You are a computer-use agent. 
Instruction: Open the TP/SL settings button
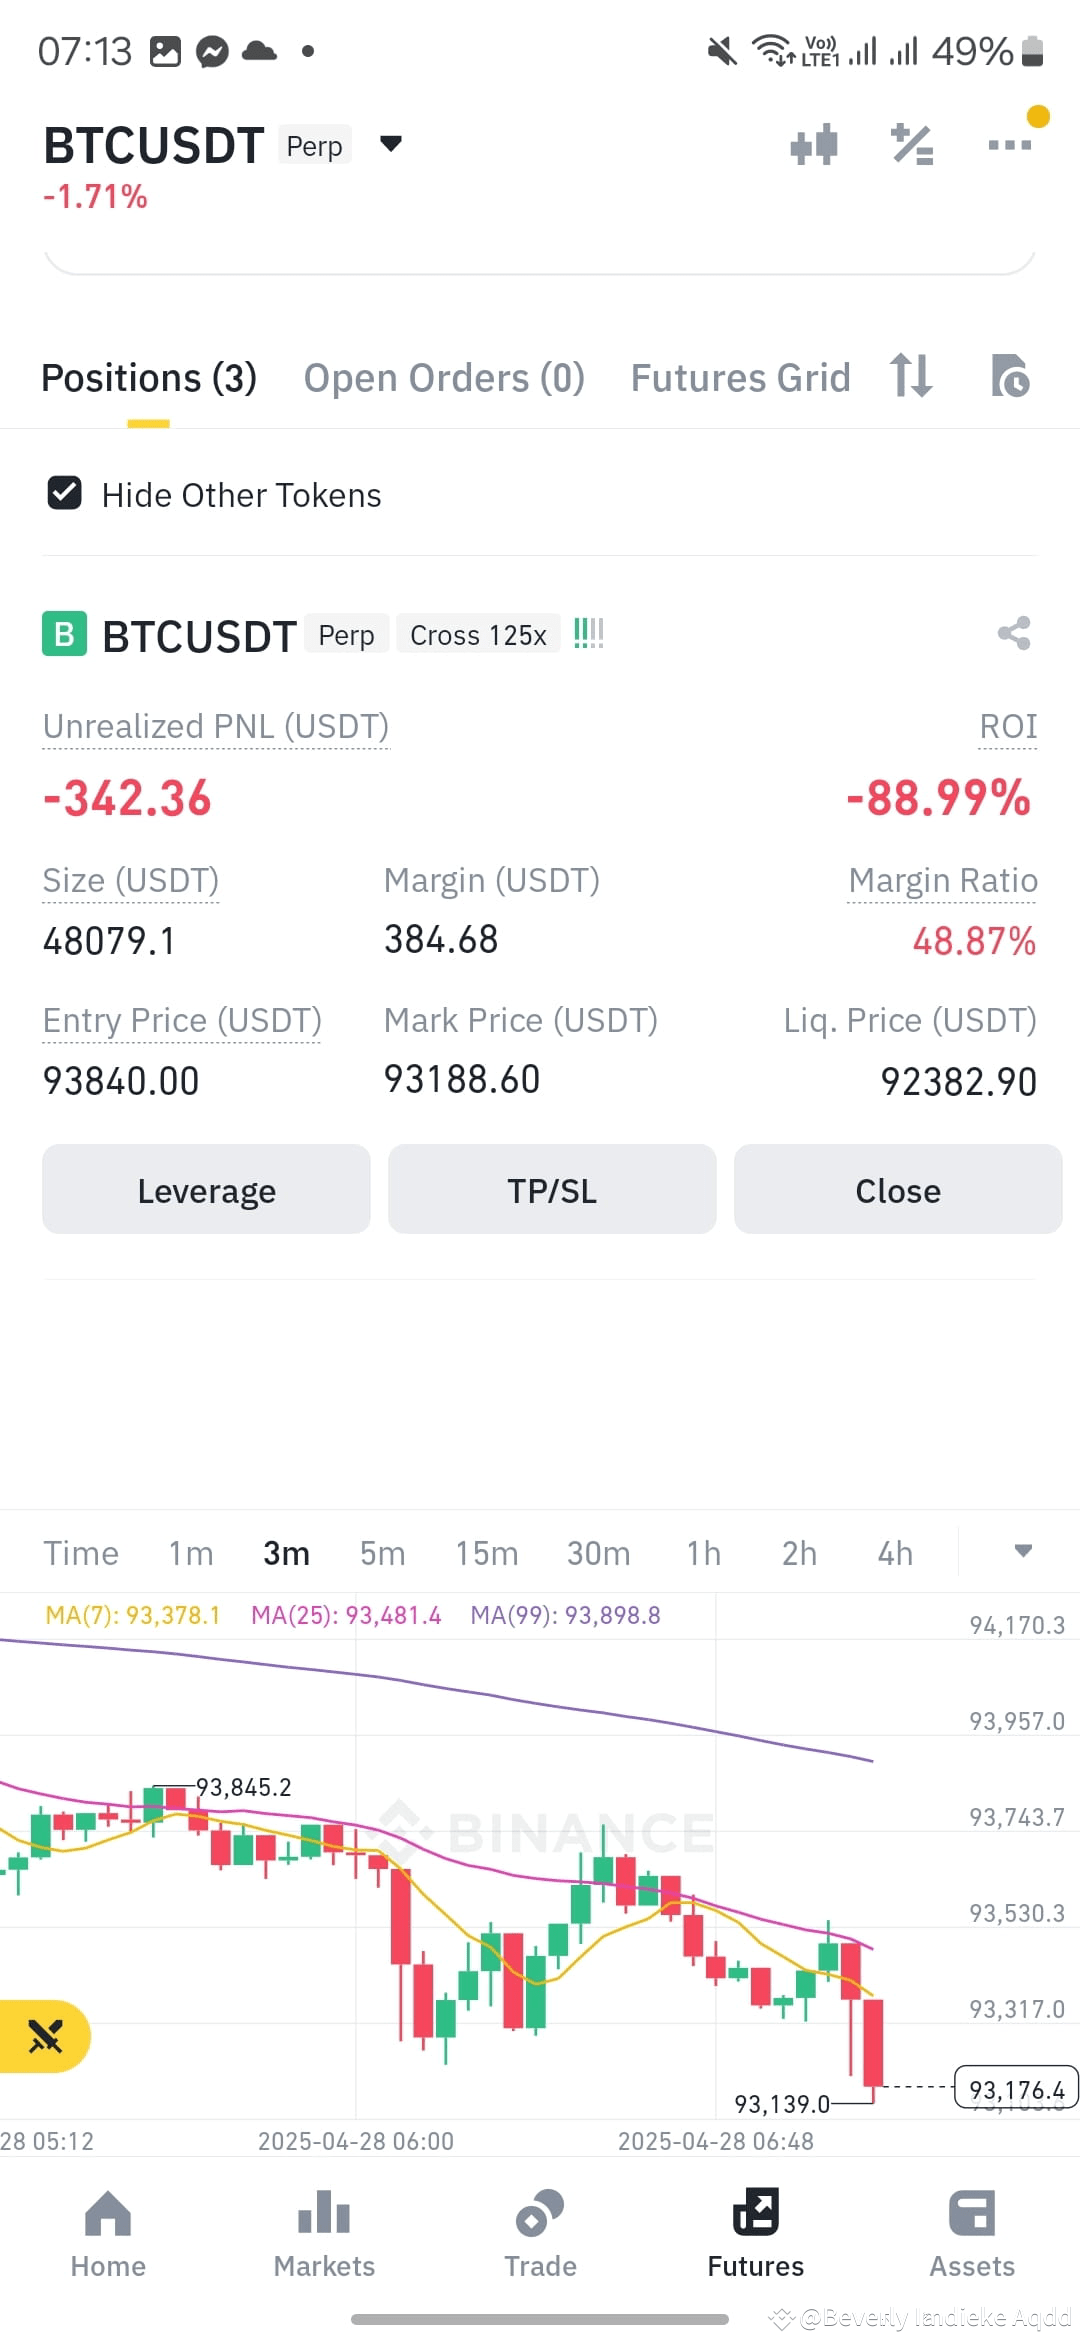click(x=552, y=1189)
